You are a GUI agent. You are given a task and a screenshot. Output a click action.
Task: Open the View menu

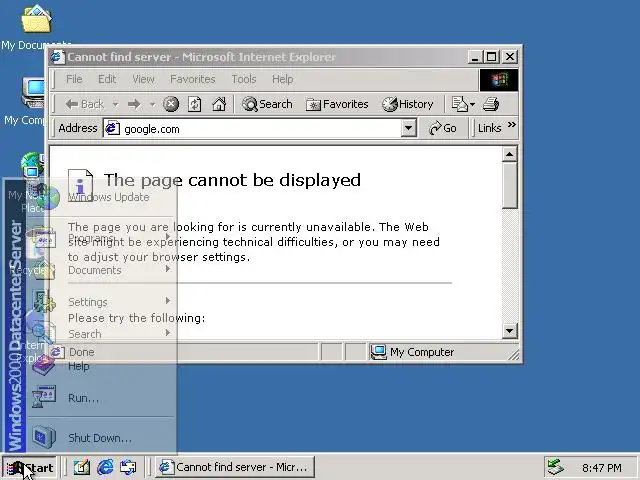(x=143, y=79)
